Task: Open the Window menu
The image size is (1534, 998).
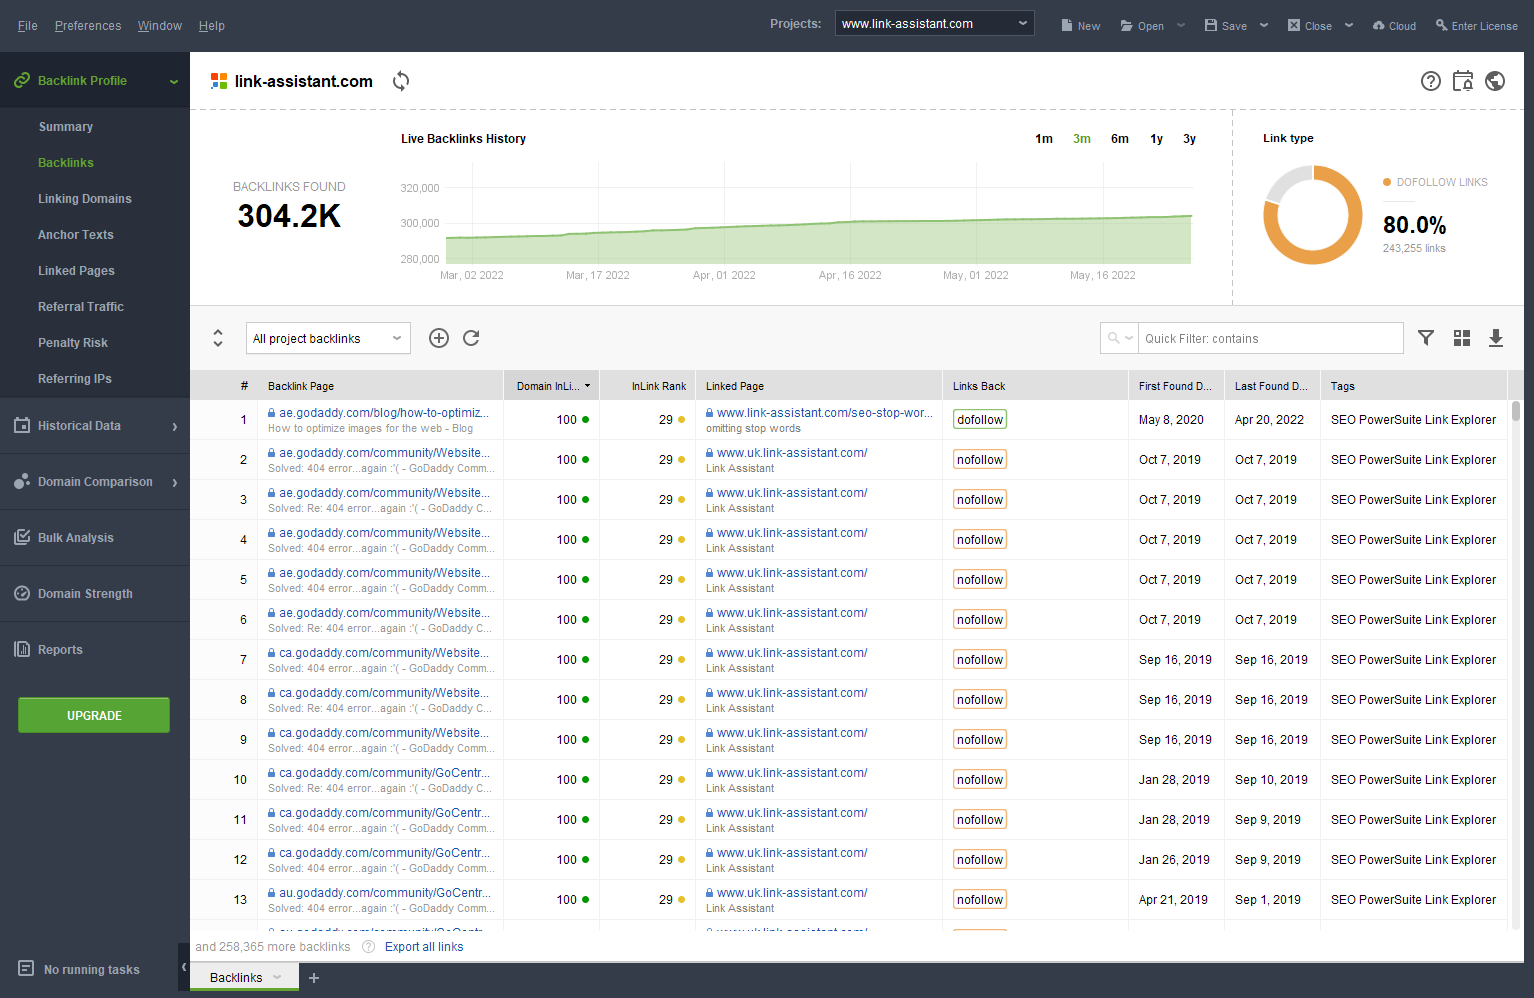Action: [x=160, y=26]
